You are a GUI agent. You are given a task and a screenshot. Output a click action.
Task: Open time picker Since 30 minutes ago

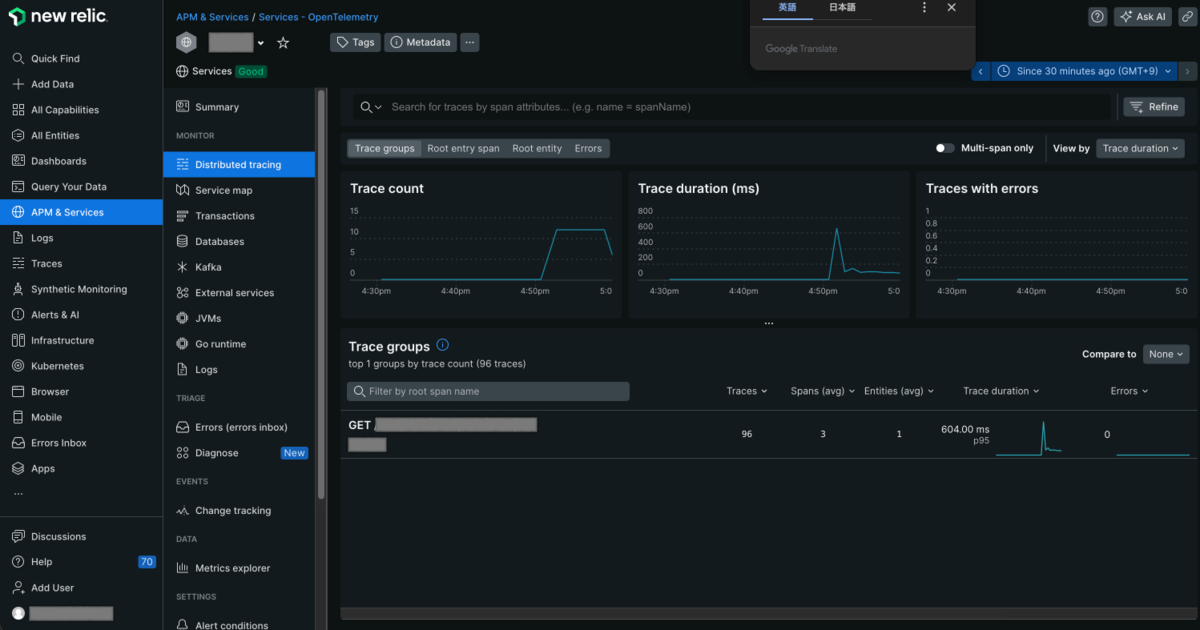pyautogui.click(x=1085, y=71)
